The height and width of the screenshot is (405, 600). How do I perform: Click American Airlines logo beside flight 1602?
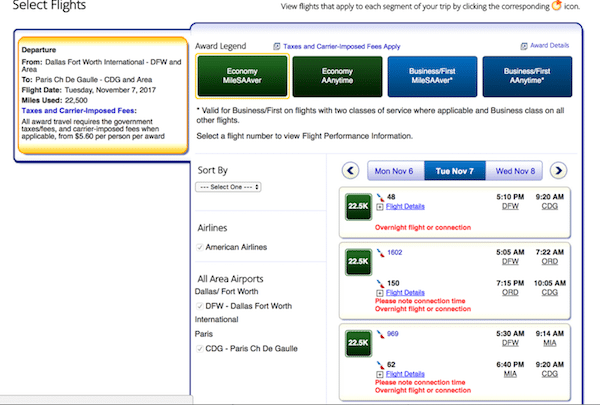(x=380, y=253)
